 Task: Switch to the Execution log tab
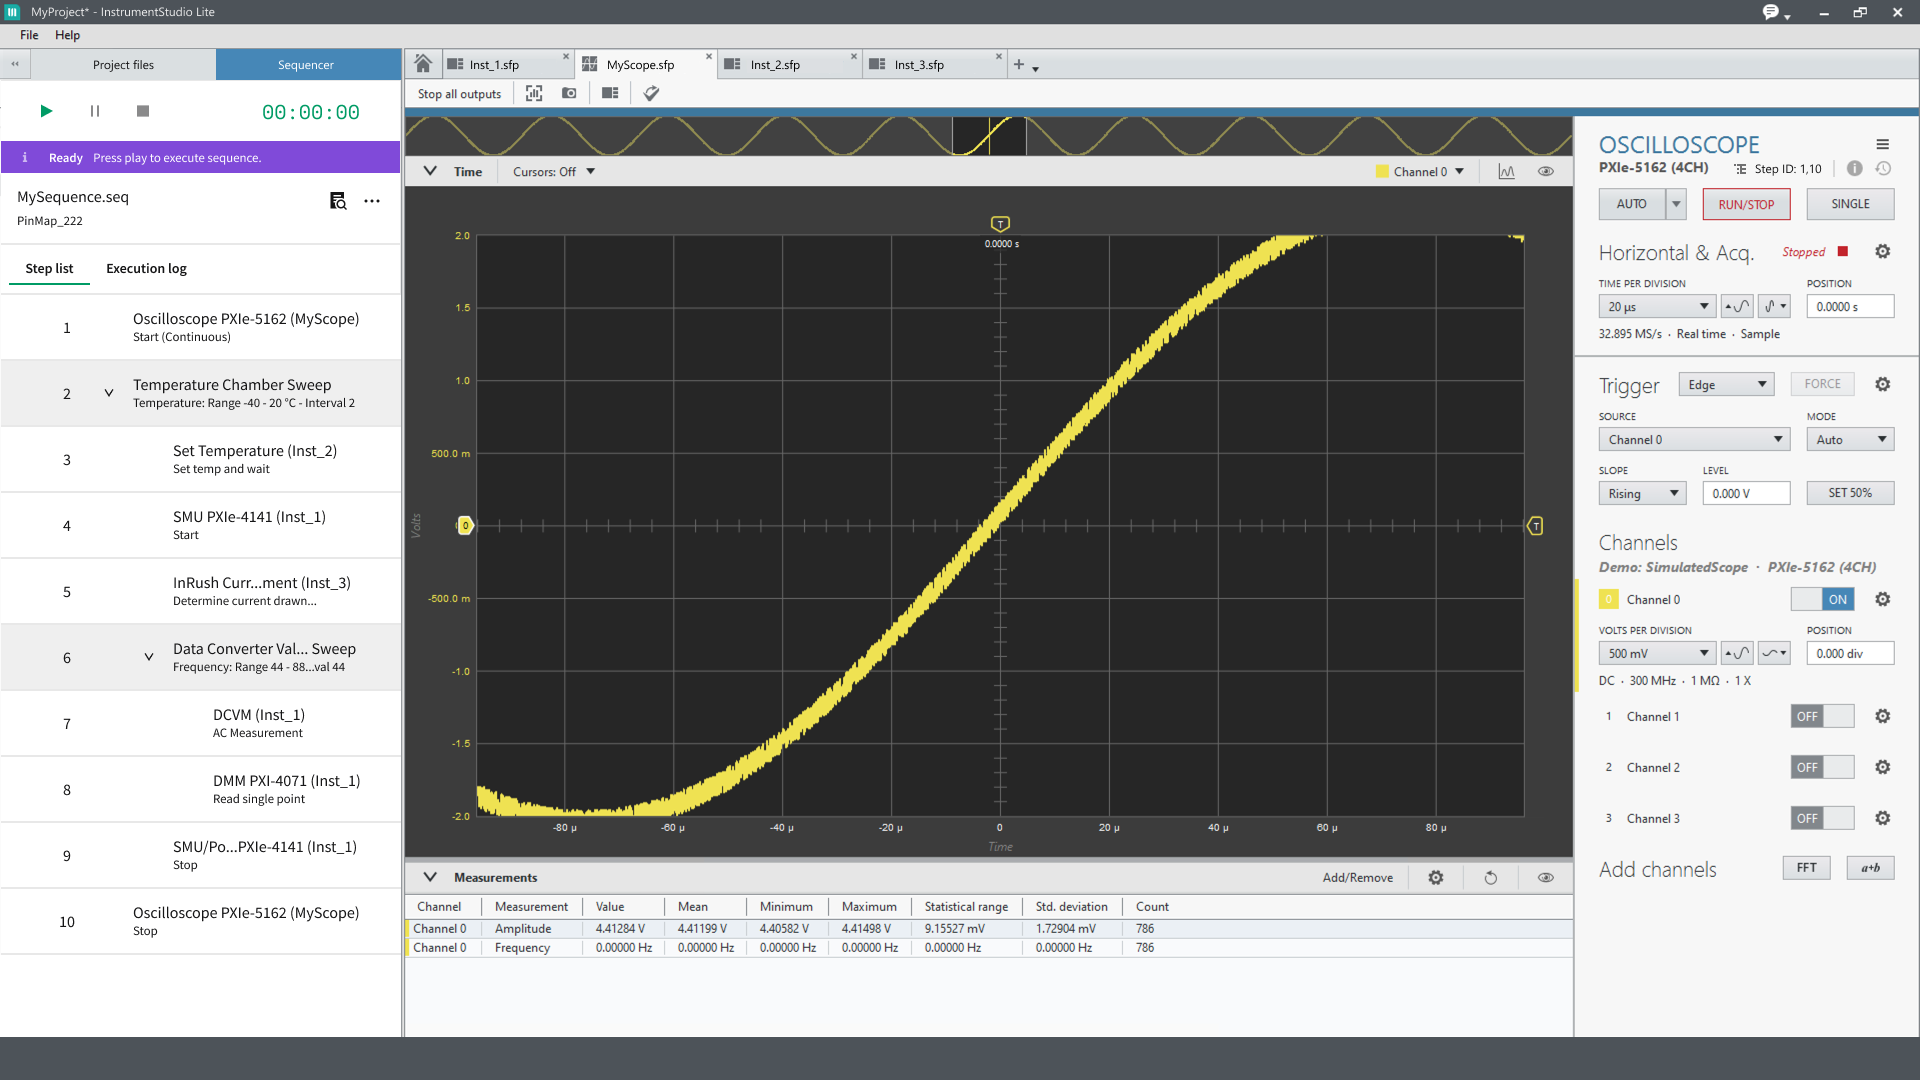146,268
